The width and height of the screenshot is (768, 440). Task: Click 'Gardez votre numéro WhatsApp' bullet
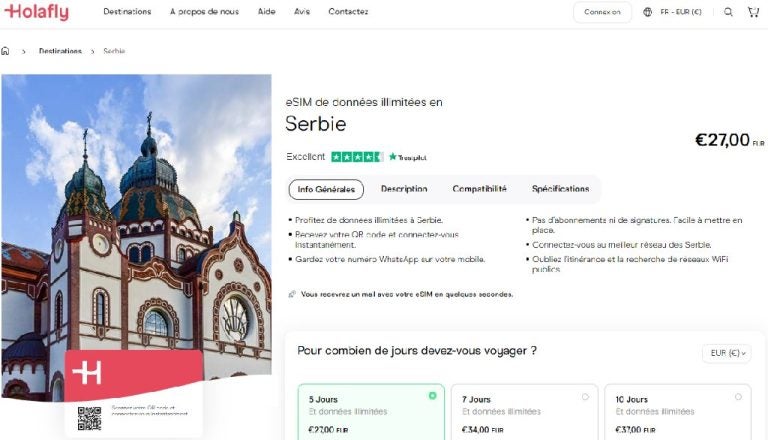(x=390, y=259)
